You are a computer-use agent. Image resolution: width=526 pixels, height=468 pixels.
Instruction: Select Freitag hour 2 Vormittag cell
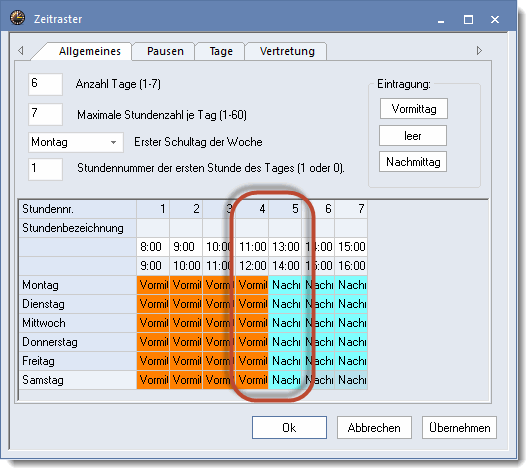(186, 361)
